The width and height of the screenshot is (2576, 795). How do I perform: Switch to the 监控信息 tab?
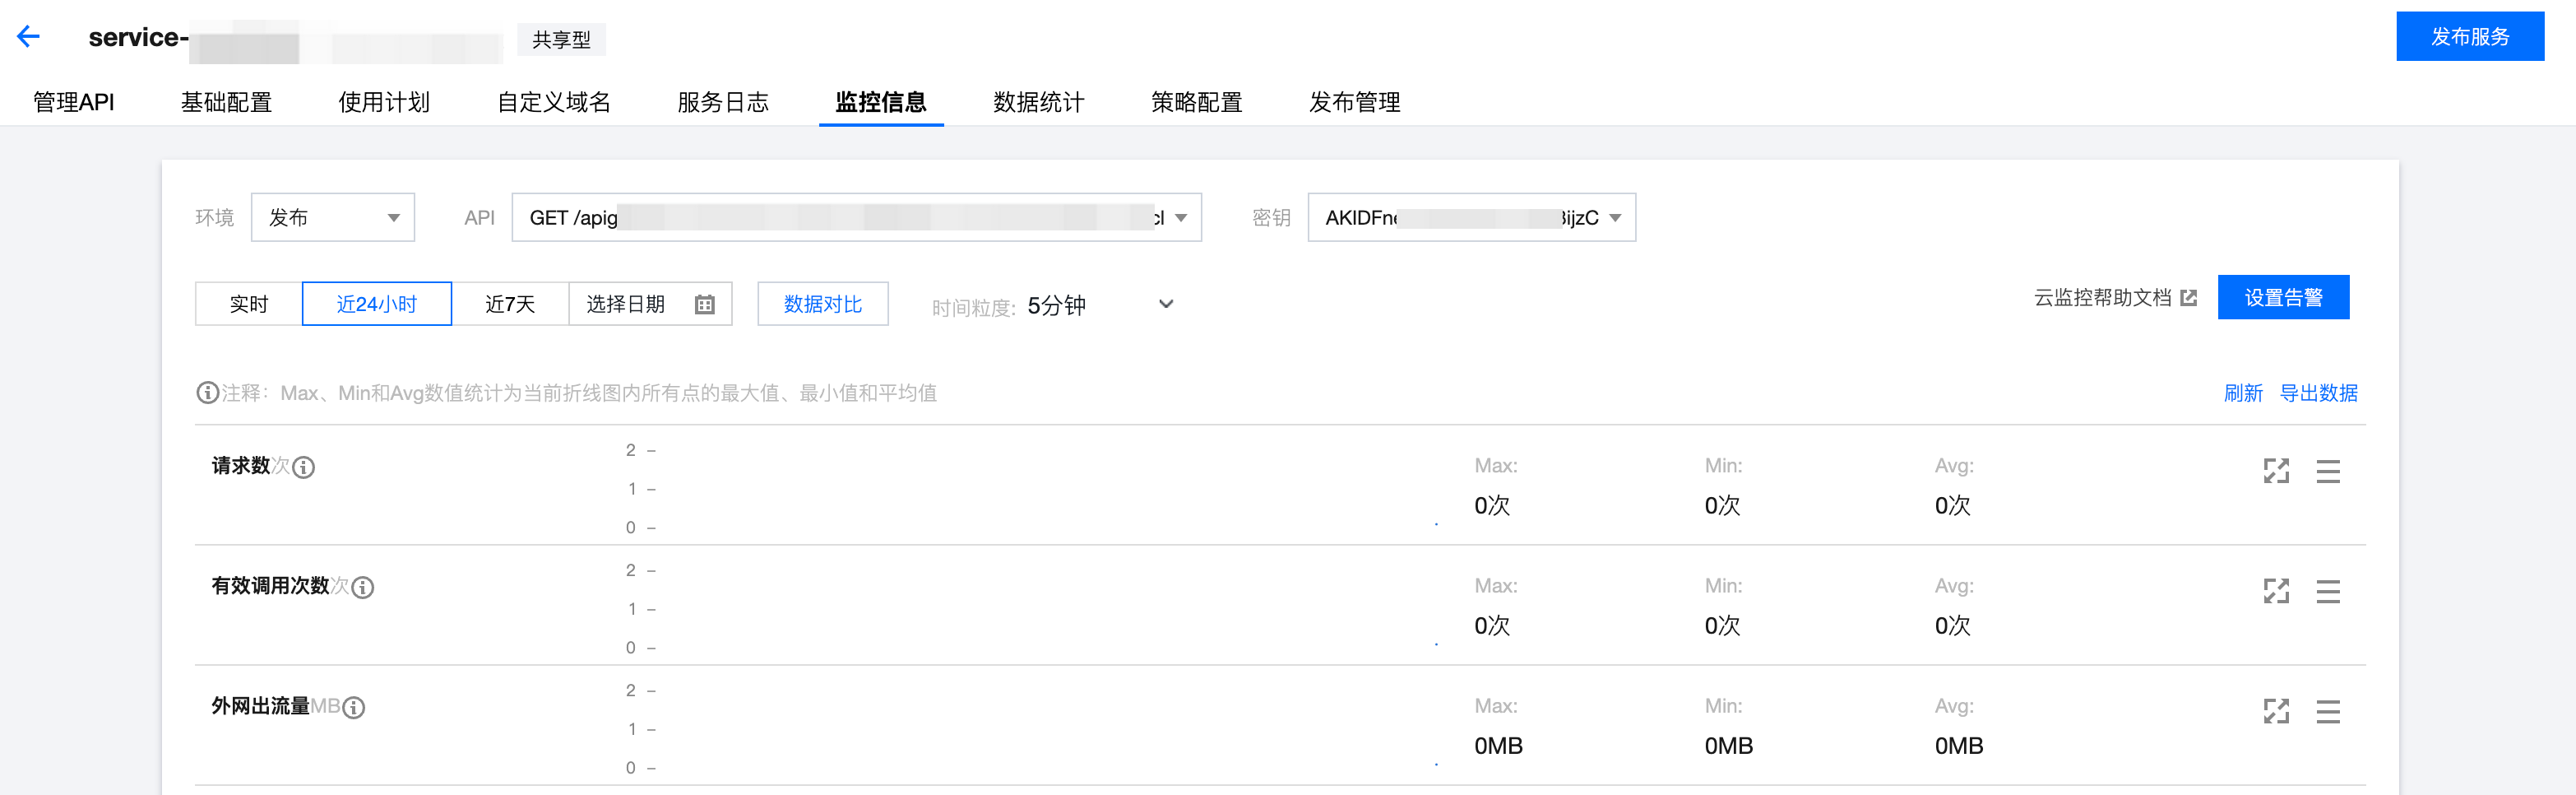click(x=881, y=102)
